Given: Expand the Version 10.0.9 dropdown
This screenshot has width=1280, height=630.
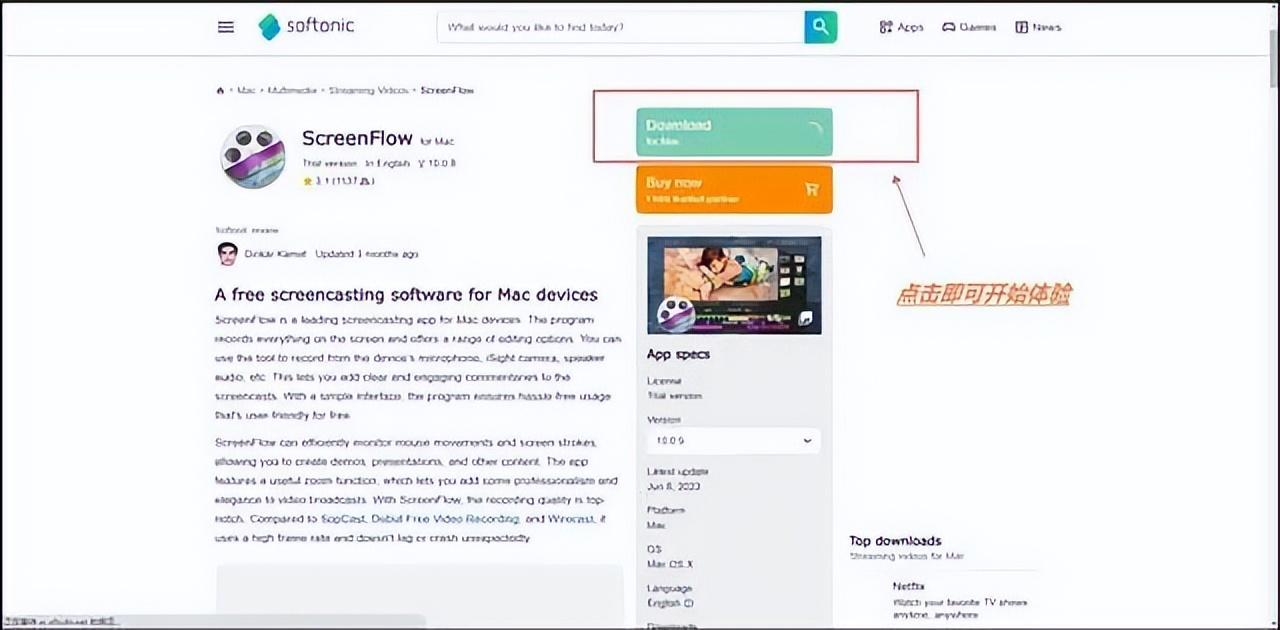Looking at the screenshot, I should (x=734, y=440).
